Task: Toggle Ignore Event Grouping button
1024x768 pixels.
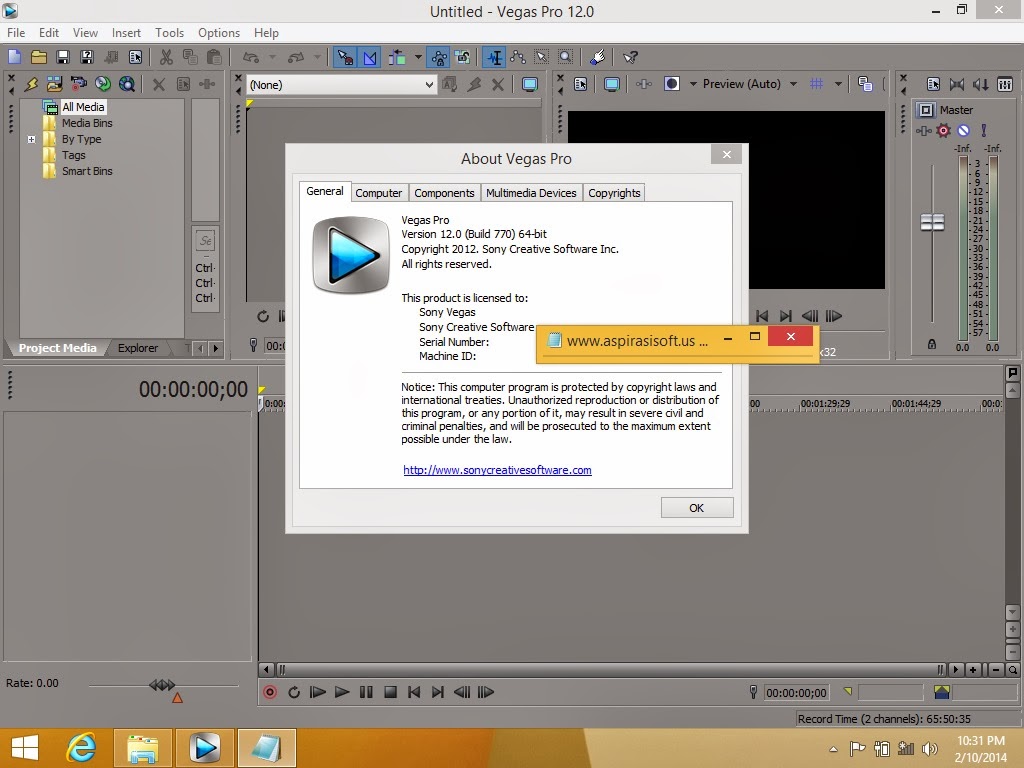Action: pyautogui.click(x=463, y=57)
